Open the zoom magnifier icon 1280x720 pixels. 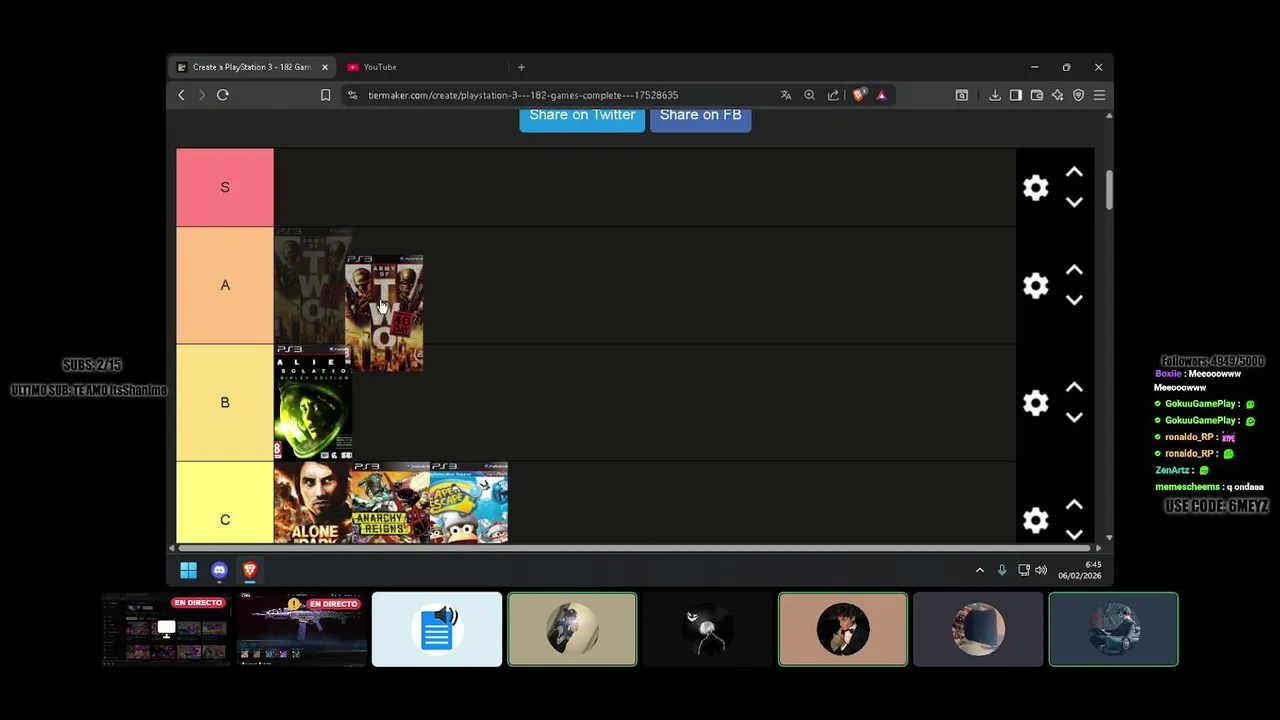coord(810,95)
